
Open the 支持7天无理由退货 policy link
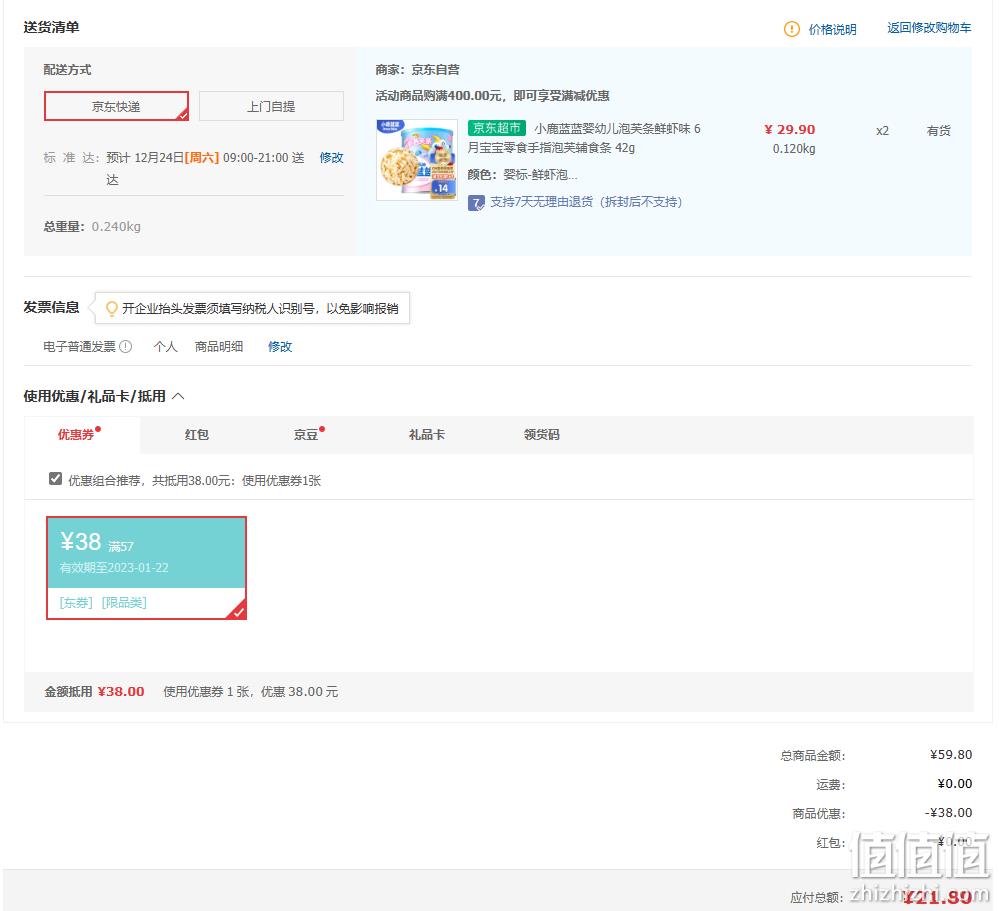click(586, 202)
